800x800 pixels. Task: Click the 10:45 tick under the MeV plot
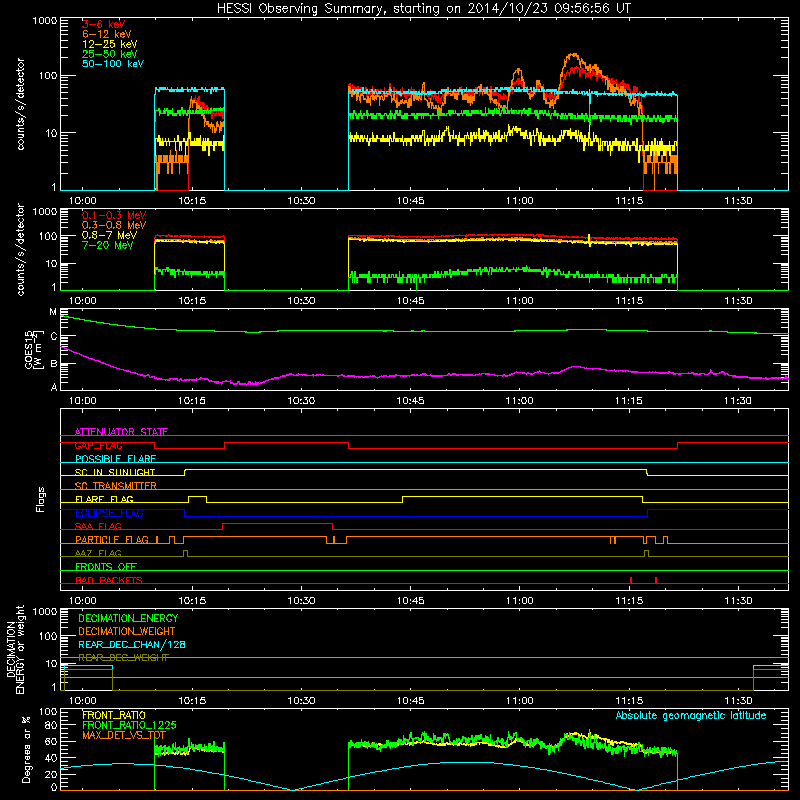410,301
